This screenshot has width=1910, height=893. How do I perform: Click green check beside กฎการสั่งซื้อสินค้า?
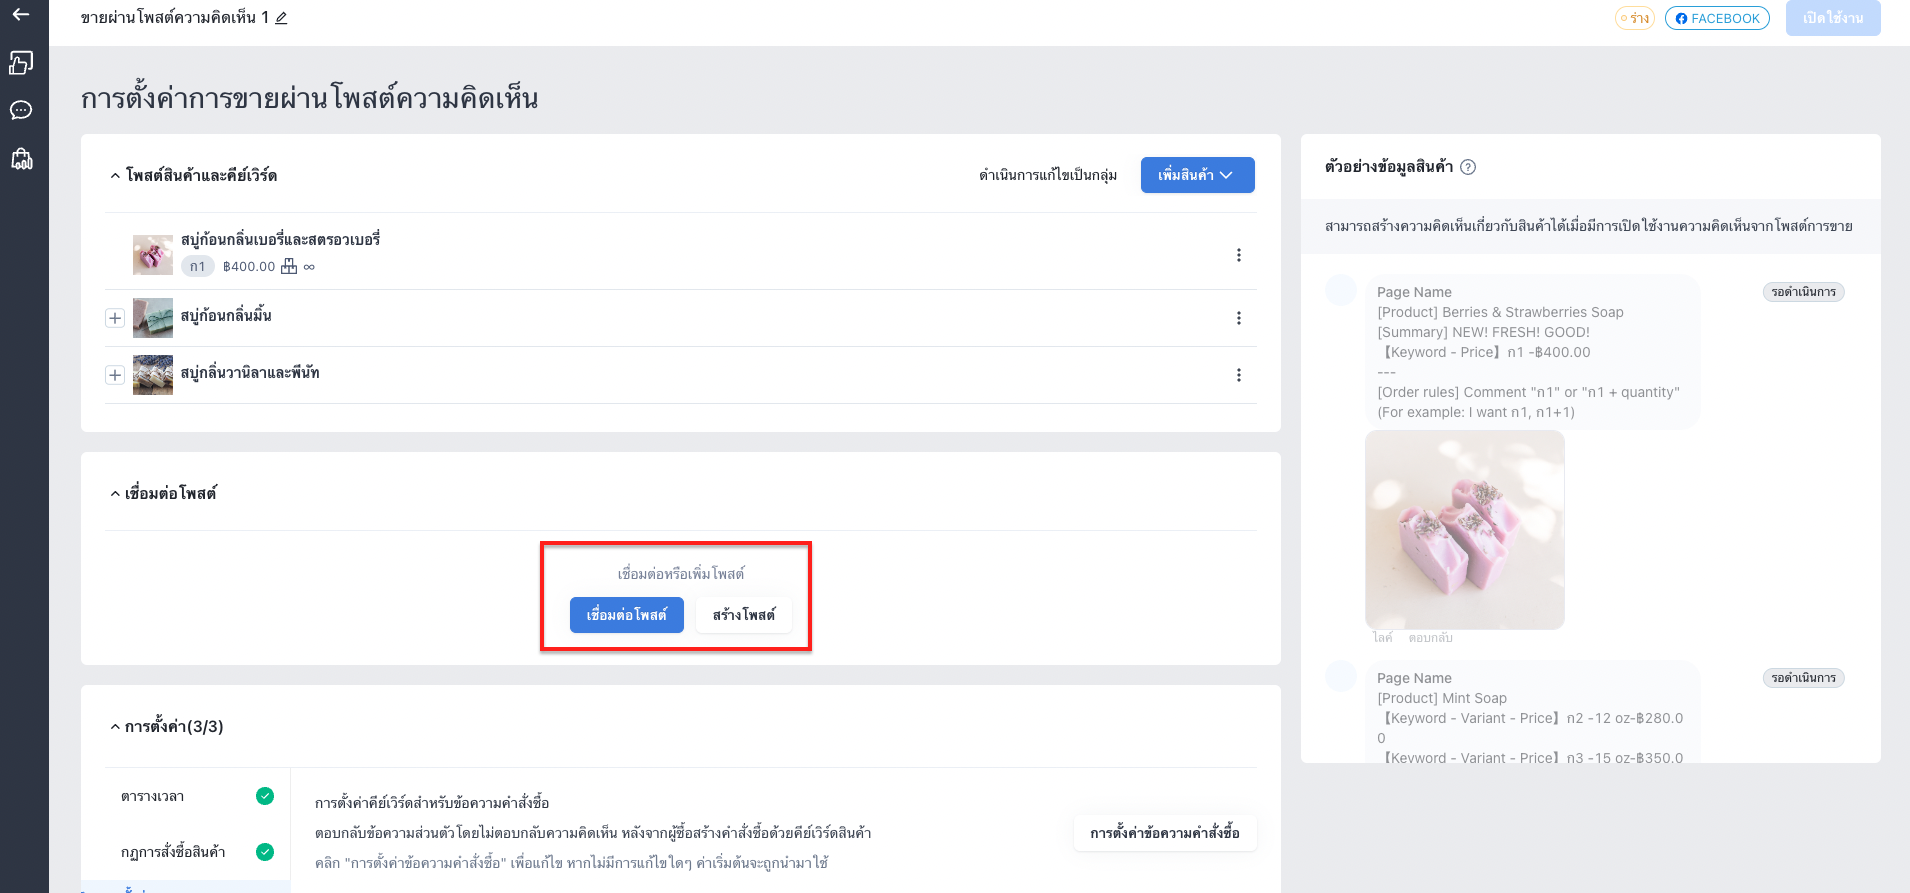pos(265,852)
